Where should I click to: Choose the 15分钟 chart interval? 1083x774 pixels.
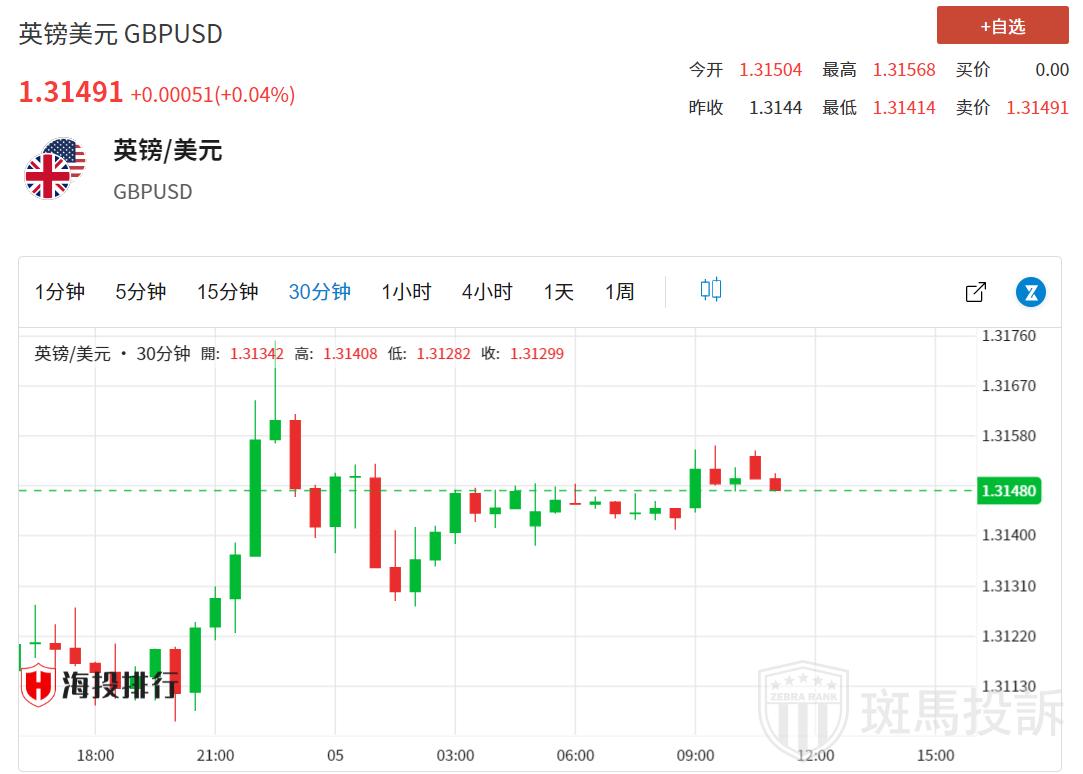(227, 292)
